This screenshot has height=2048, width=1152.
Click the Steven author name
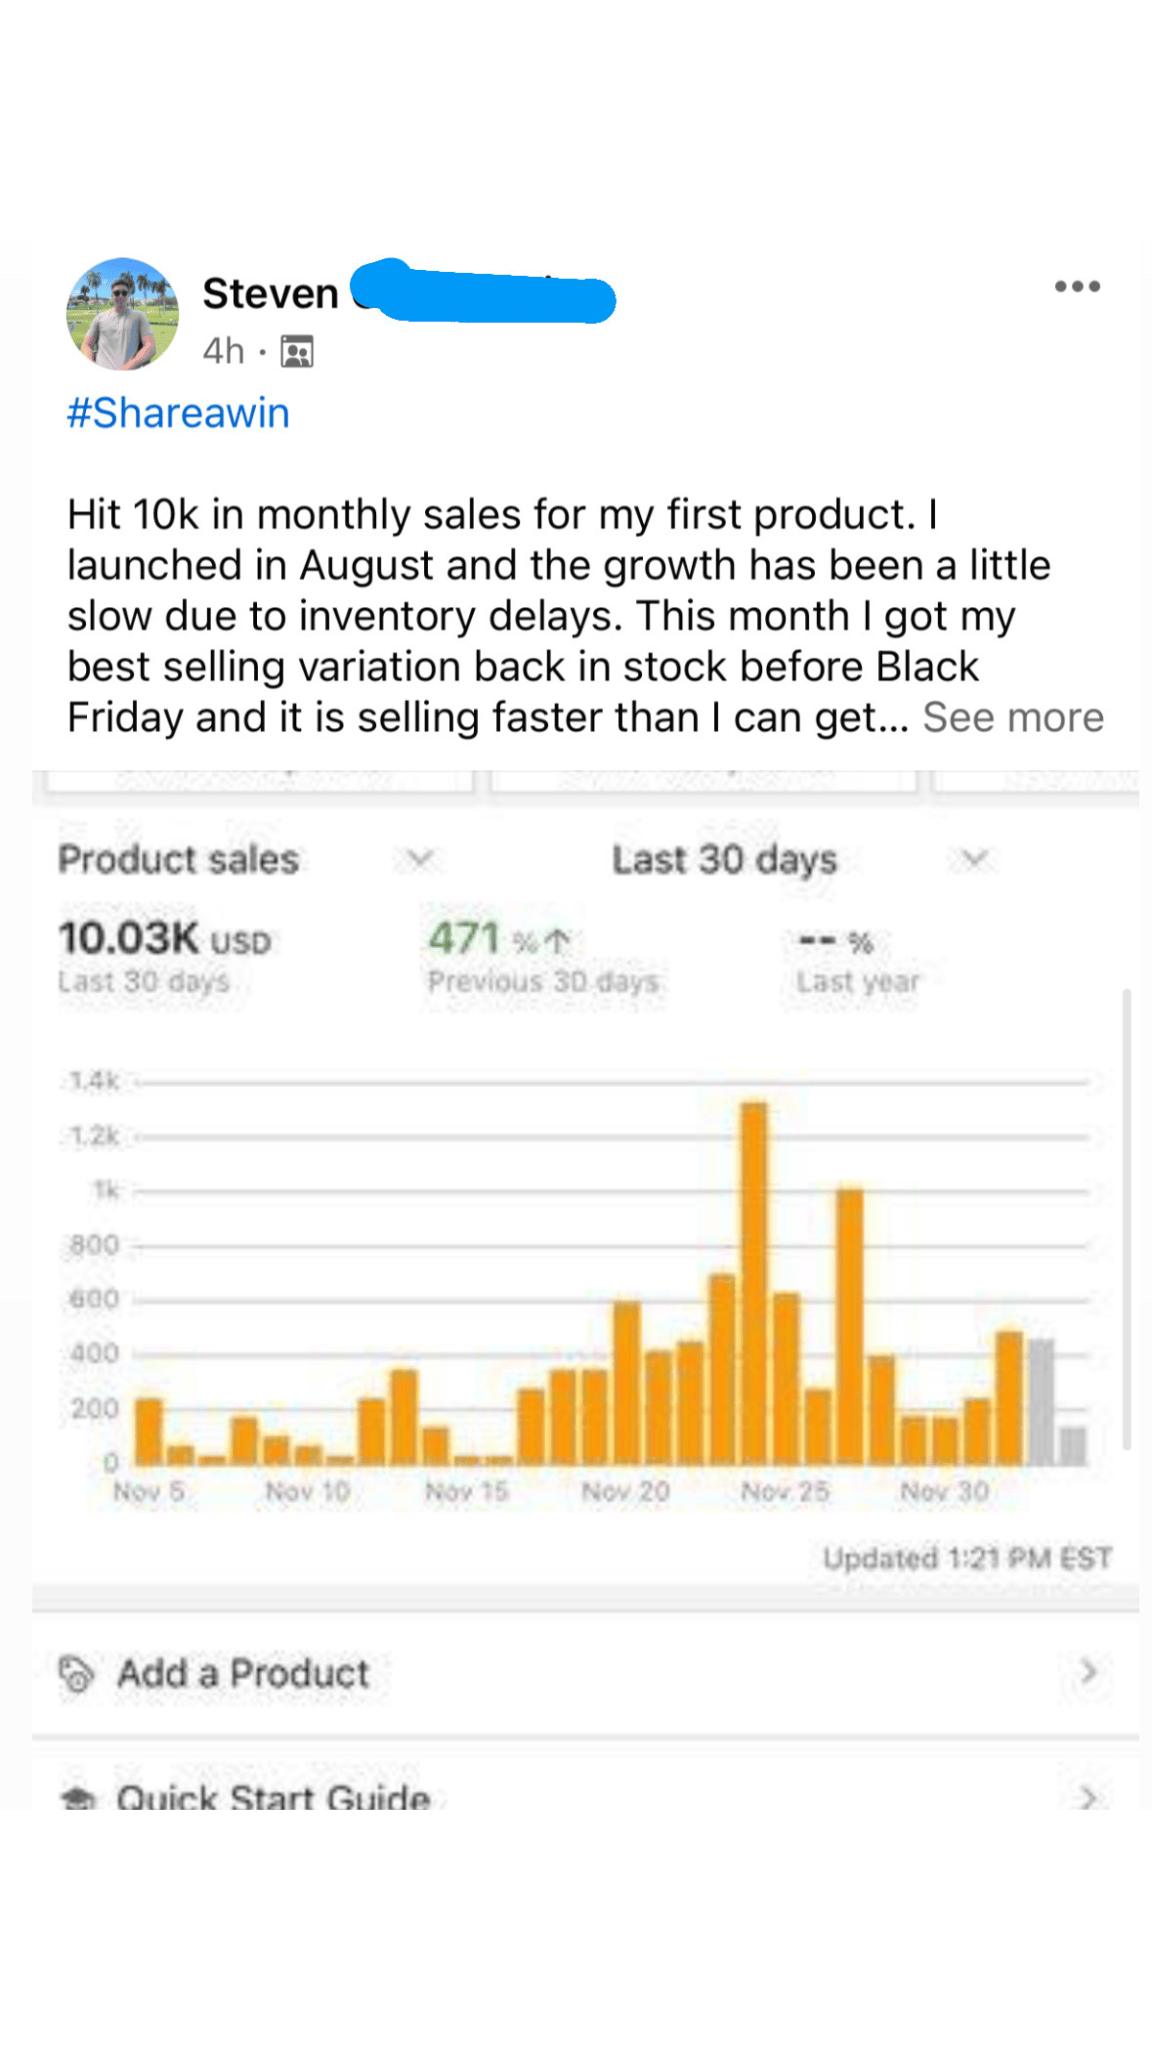coord(270,294)
